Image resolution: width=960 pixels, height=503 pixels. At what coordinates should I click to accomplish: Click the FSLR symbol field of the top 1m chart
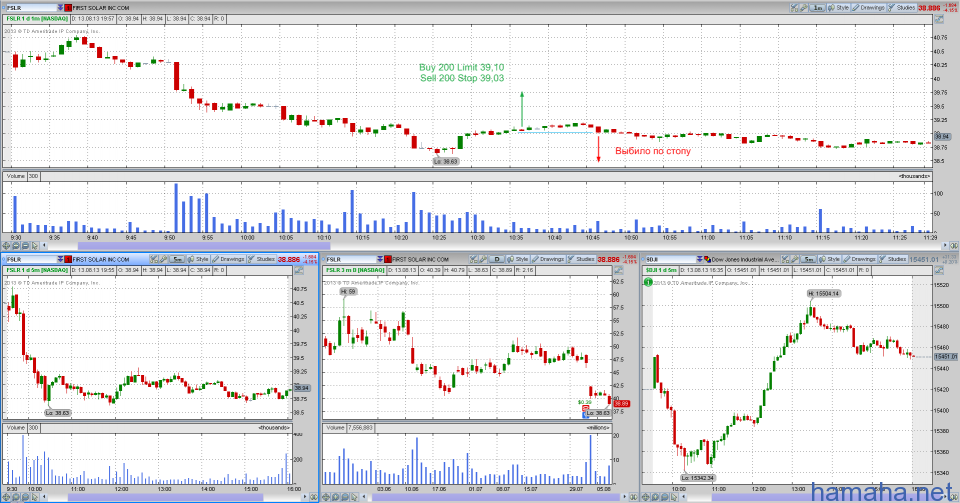(31, 8)
